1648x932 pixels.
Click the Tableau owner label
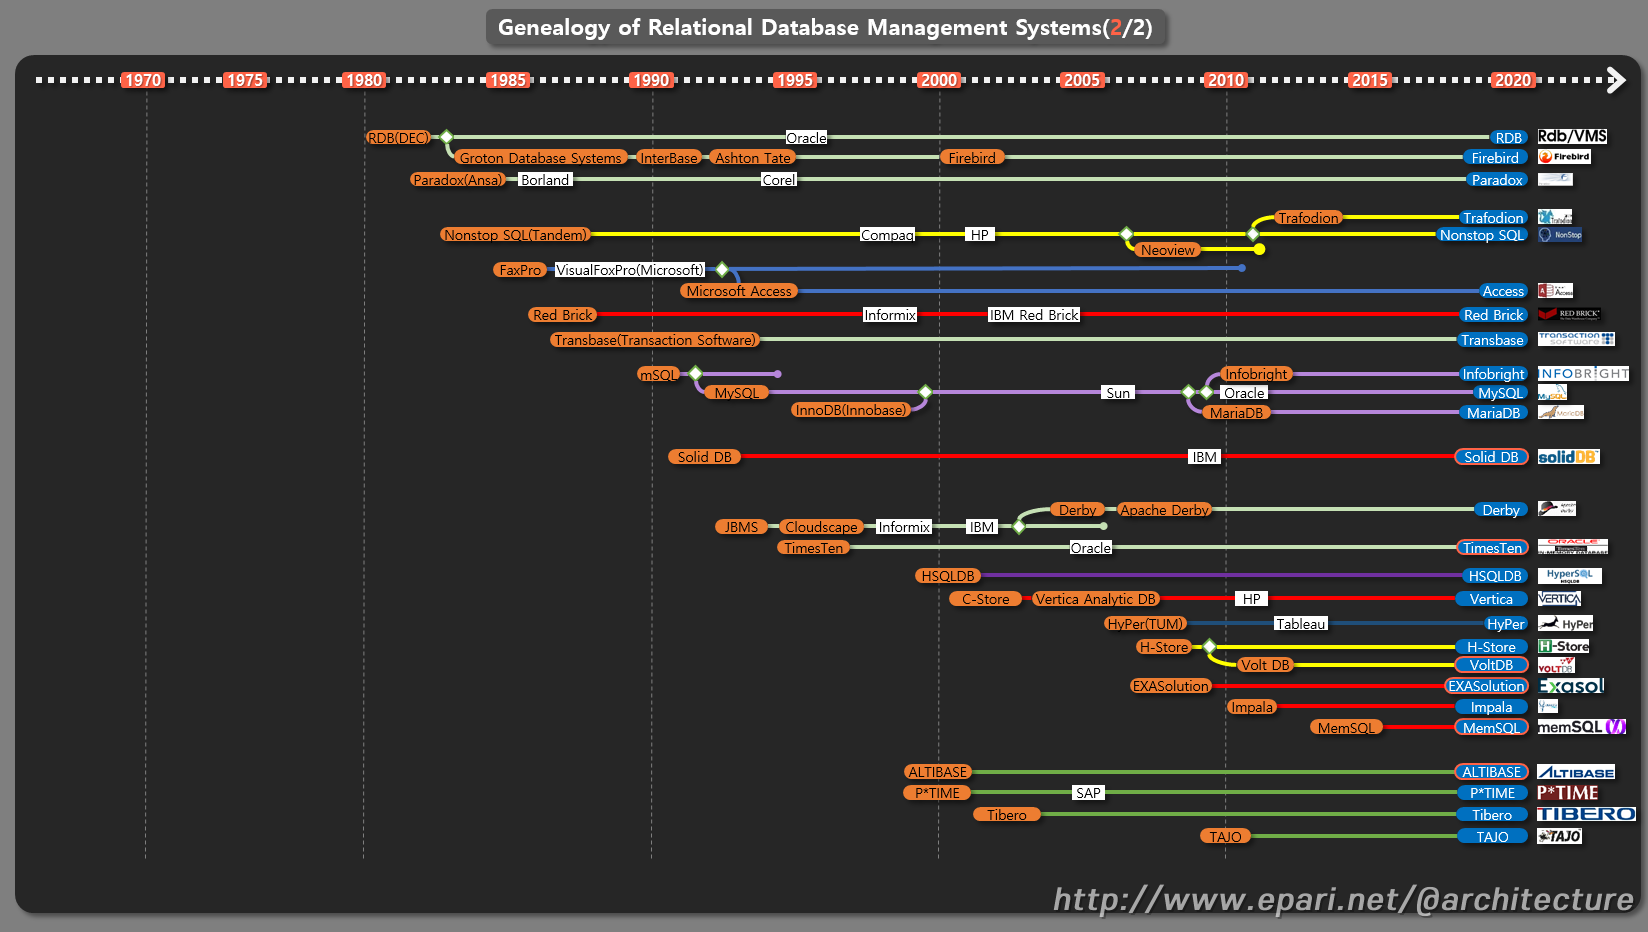1300,624
